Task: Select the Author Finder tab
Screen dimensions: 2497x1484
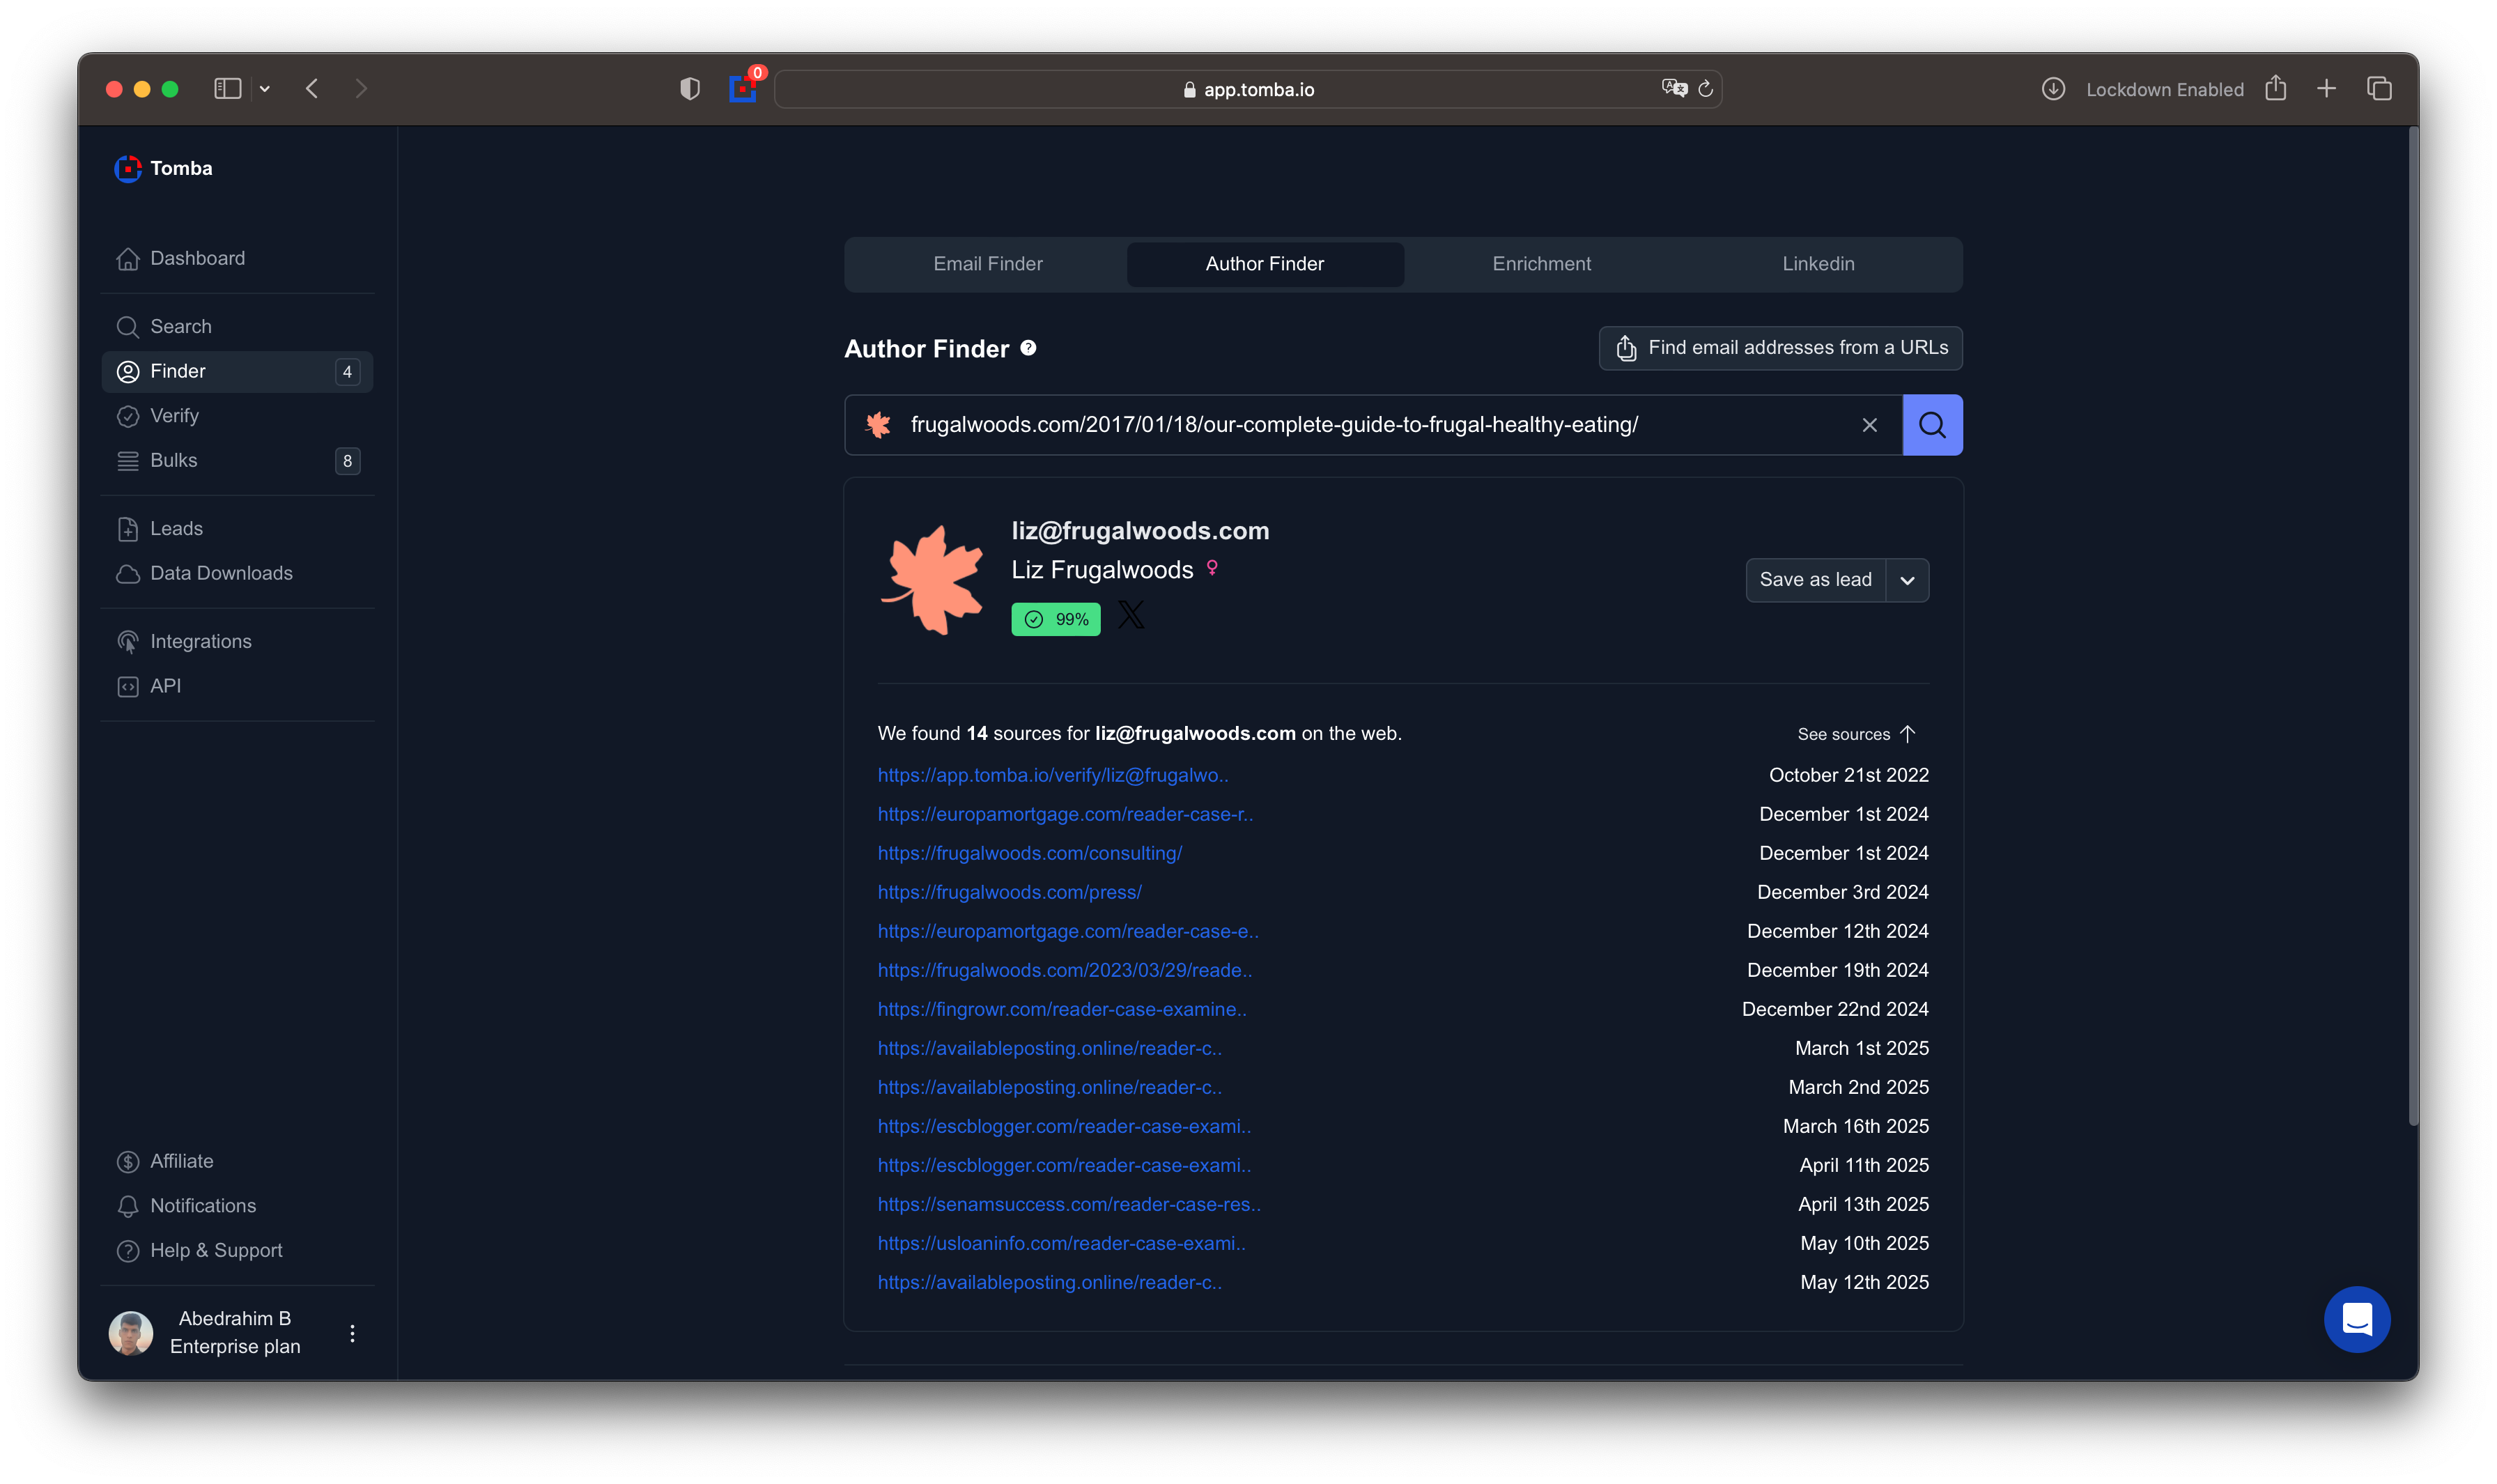Action: (x=1264, y=264)
